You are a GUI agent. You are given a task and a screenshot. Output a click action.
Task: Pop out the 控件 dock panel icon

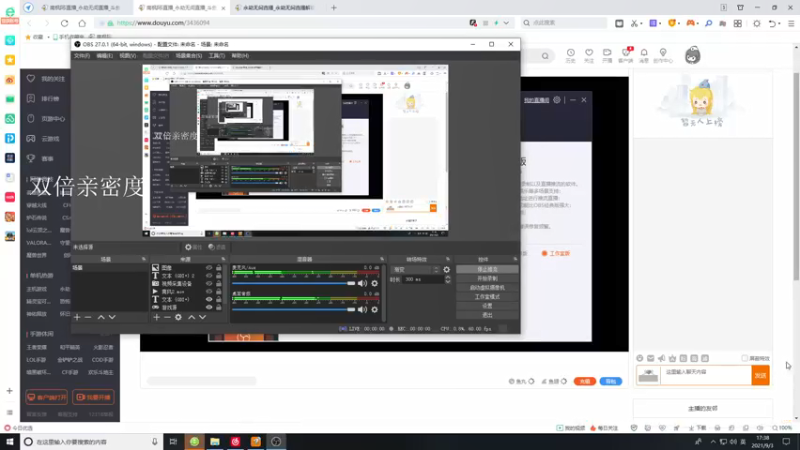tap(515, 259)
